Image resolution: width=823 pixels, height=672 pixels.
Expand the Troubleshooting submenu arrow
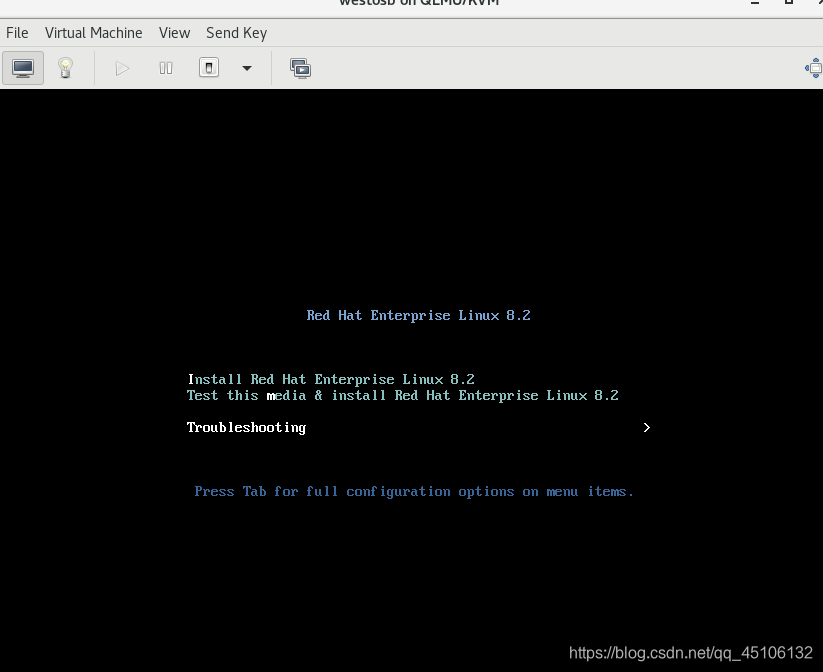point(647,427)
